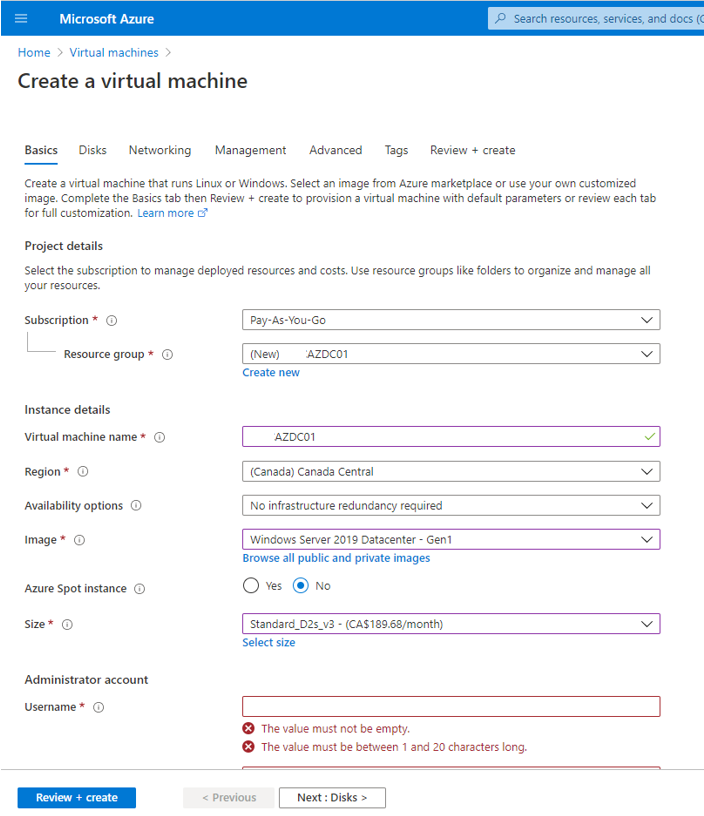Click the Username info icon
The width and height of the screenshot is (704, 816).
[x=98, y=707]
